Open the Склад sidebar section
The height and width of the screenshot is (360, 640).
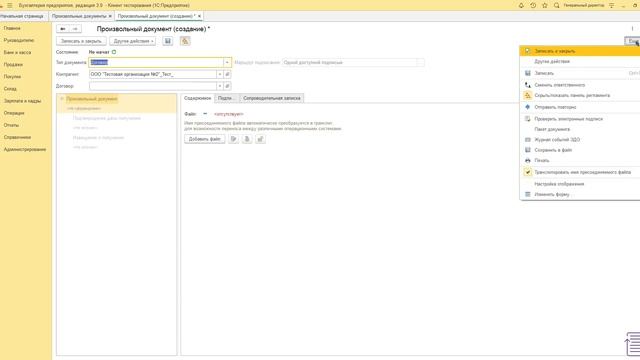pyautogui.click(x=10, y=89)
